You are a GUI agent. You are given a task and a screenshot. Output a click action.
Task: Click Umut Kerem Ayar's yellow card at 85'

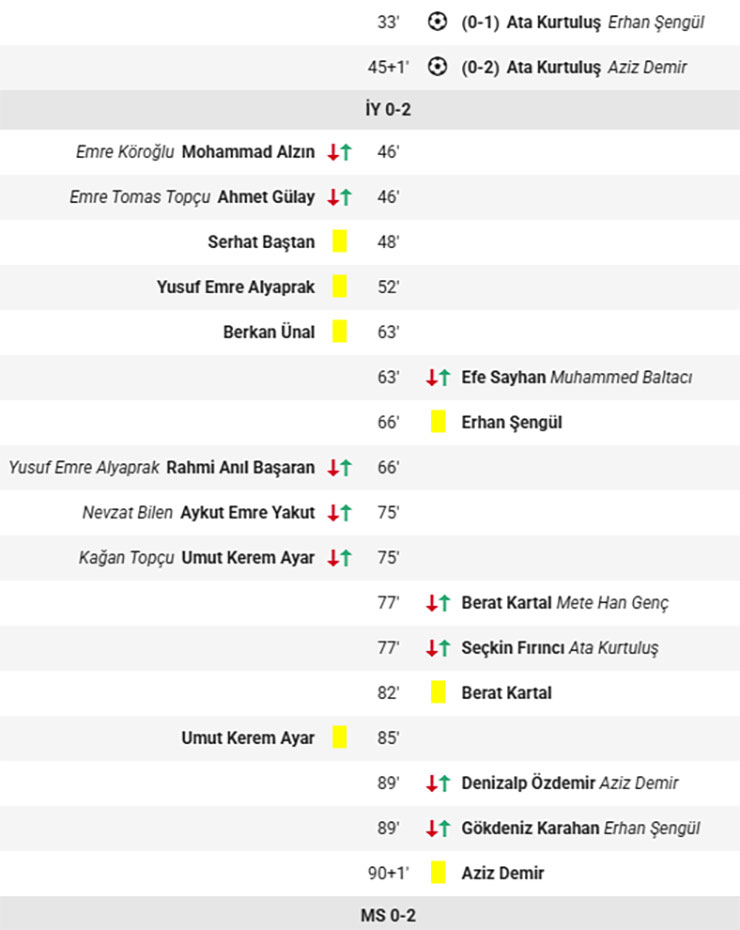point(339,737)
